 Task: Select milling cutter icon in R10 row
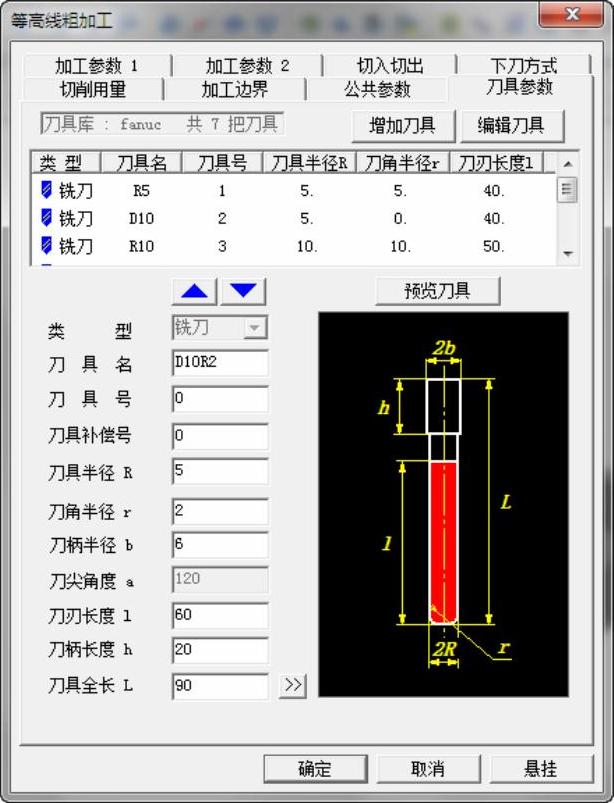click(46, 245)
